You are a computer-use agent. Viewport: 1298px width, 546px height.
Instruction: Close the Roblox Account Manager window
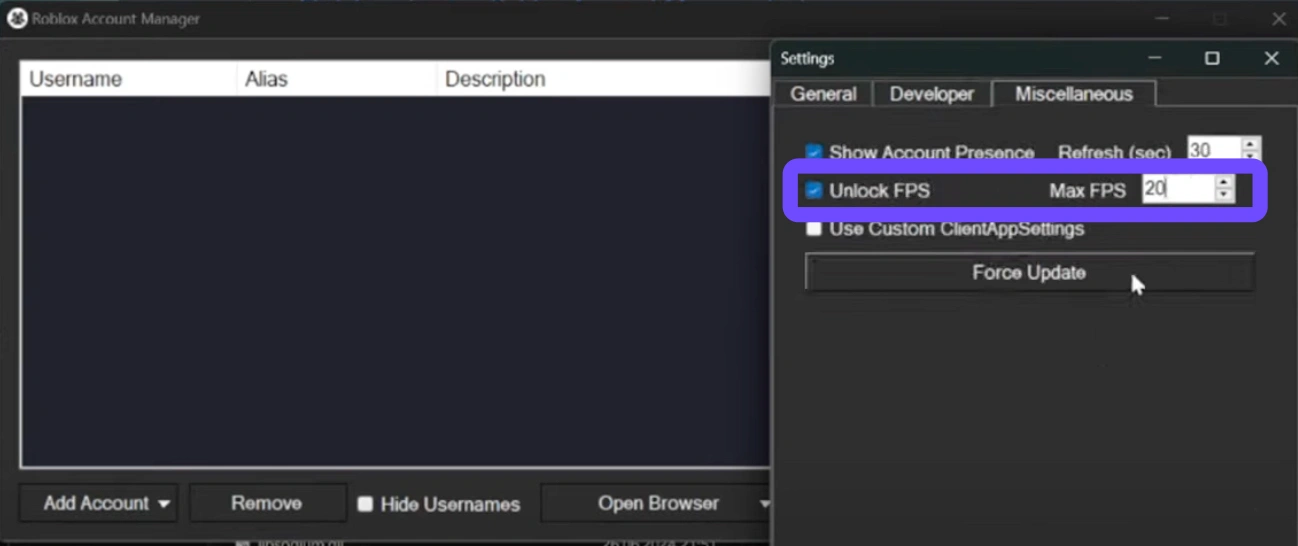1279,19
